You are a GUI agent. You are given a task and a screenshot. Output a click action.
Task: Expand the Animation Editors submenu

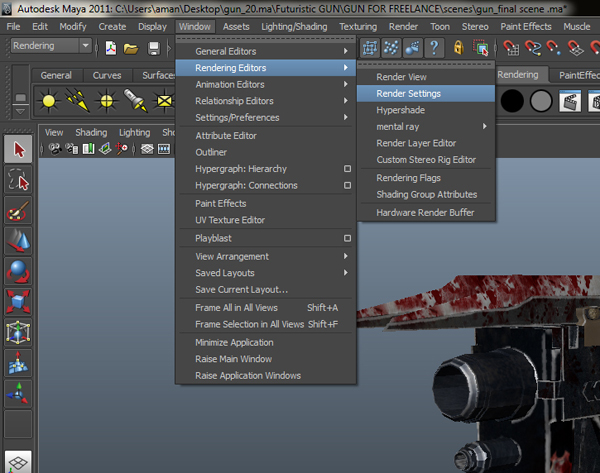pos(266,84)
